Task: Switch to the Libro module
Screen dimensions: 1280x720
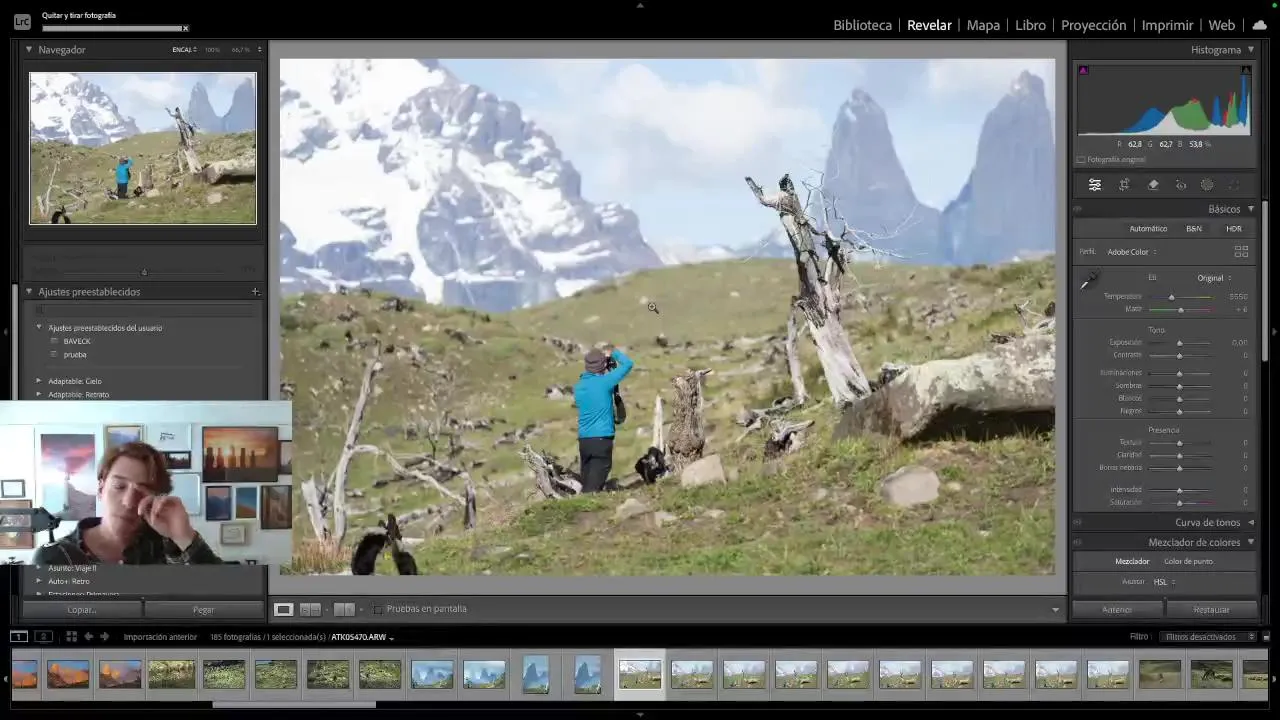Action: 1030,25
